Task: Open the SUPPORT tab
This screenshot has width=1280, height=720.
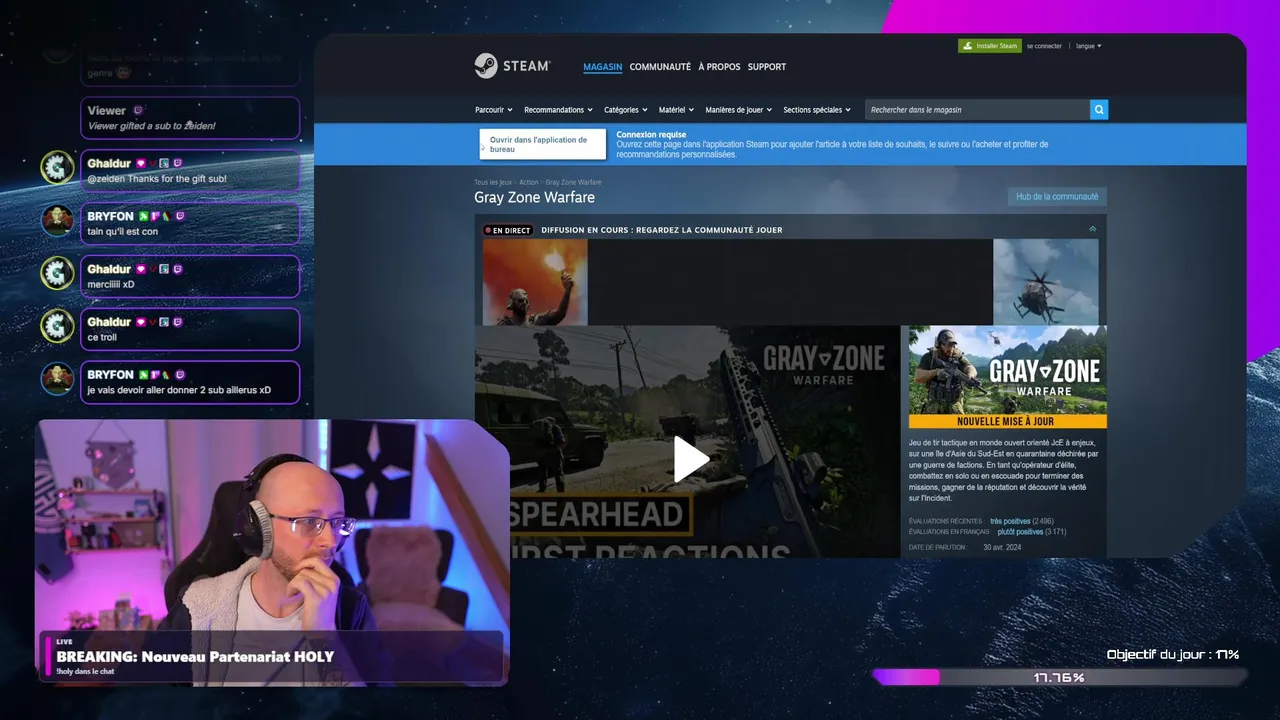Action: tap(767, 67)
